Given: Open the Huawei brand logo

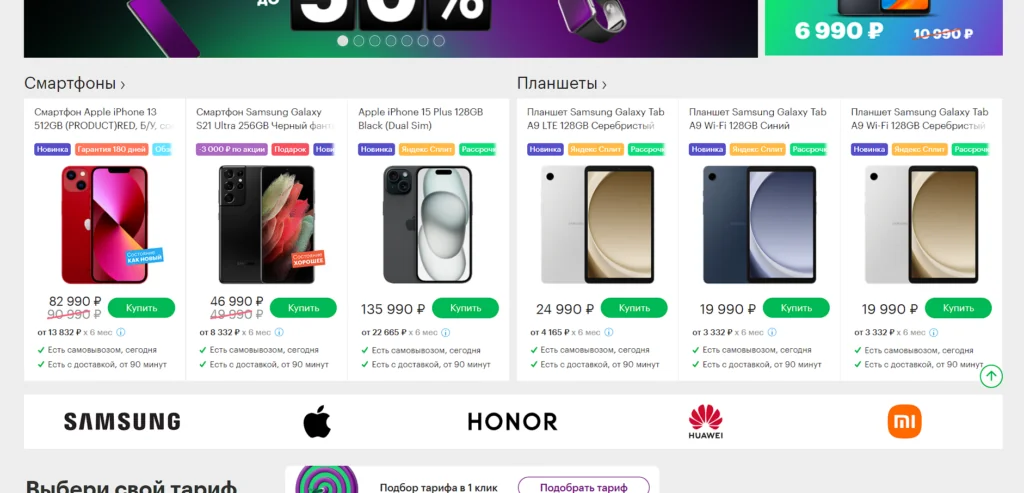Looking at the screenshot, I should click(x=706, y=421).
